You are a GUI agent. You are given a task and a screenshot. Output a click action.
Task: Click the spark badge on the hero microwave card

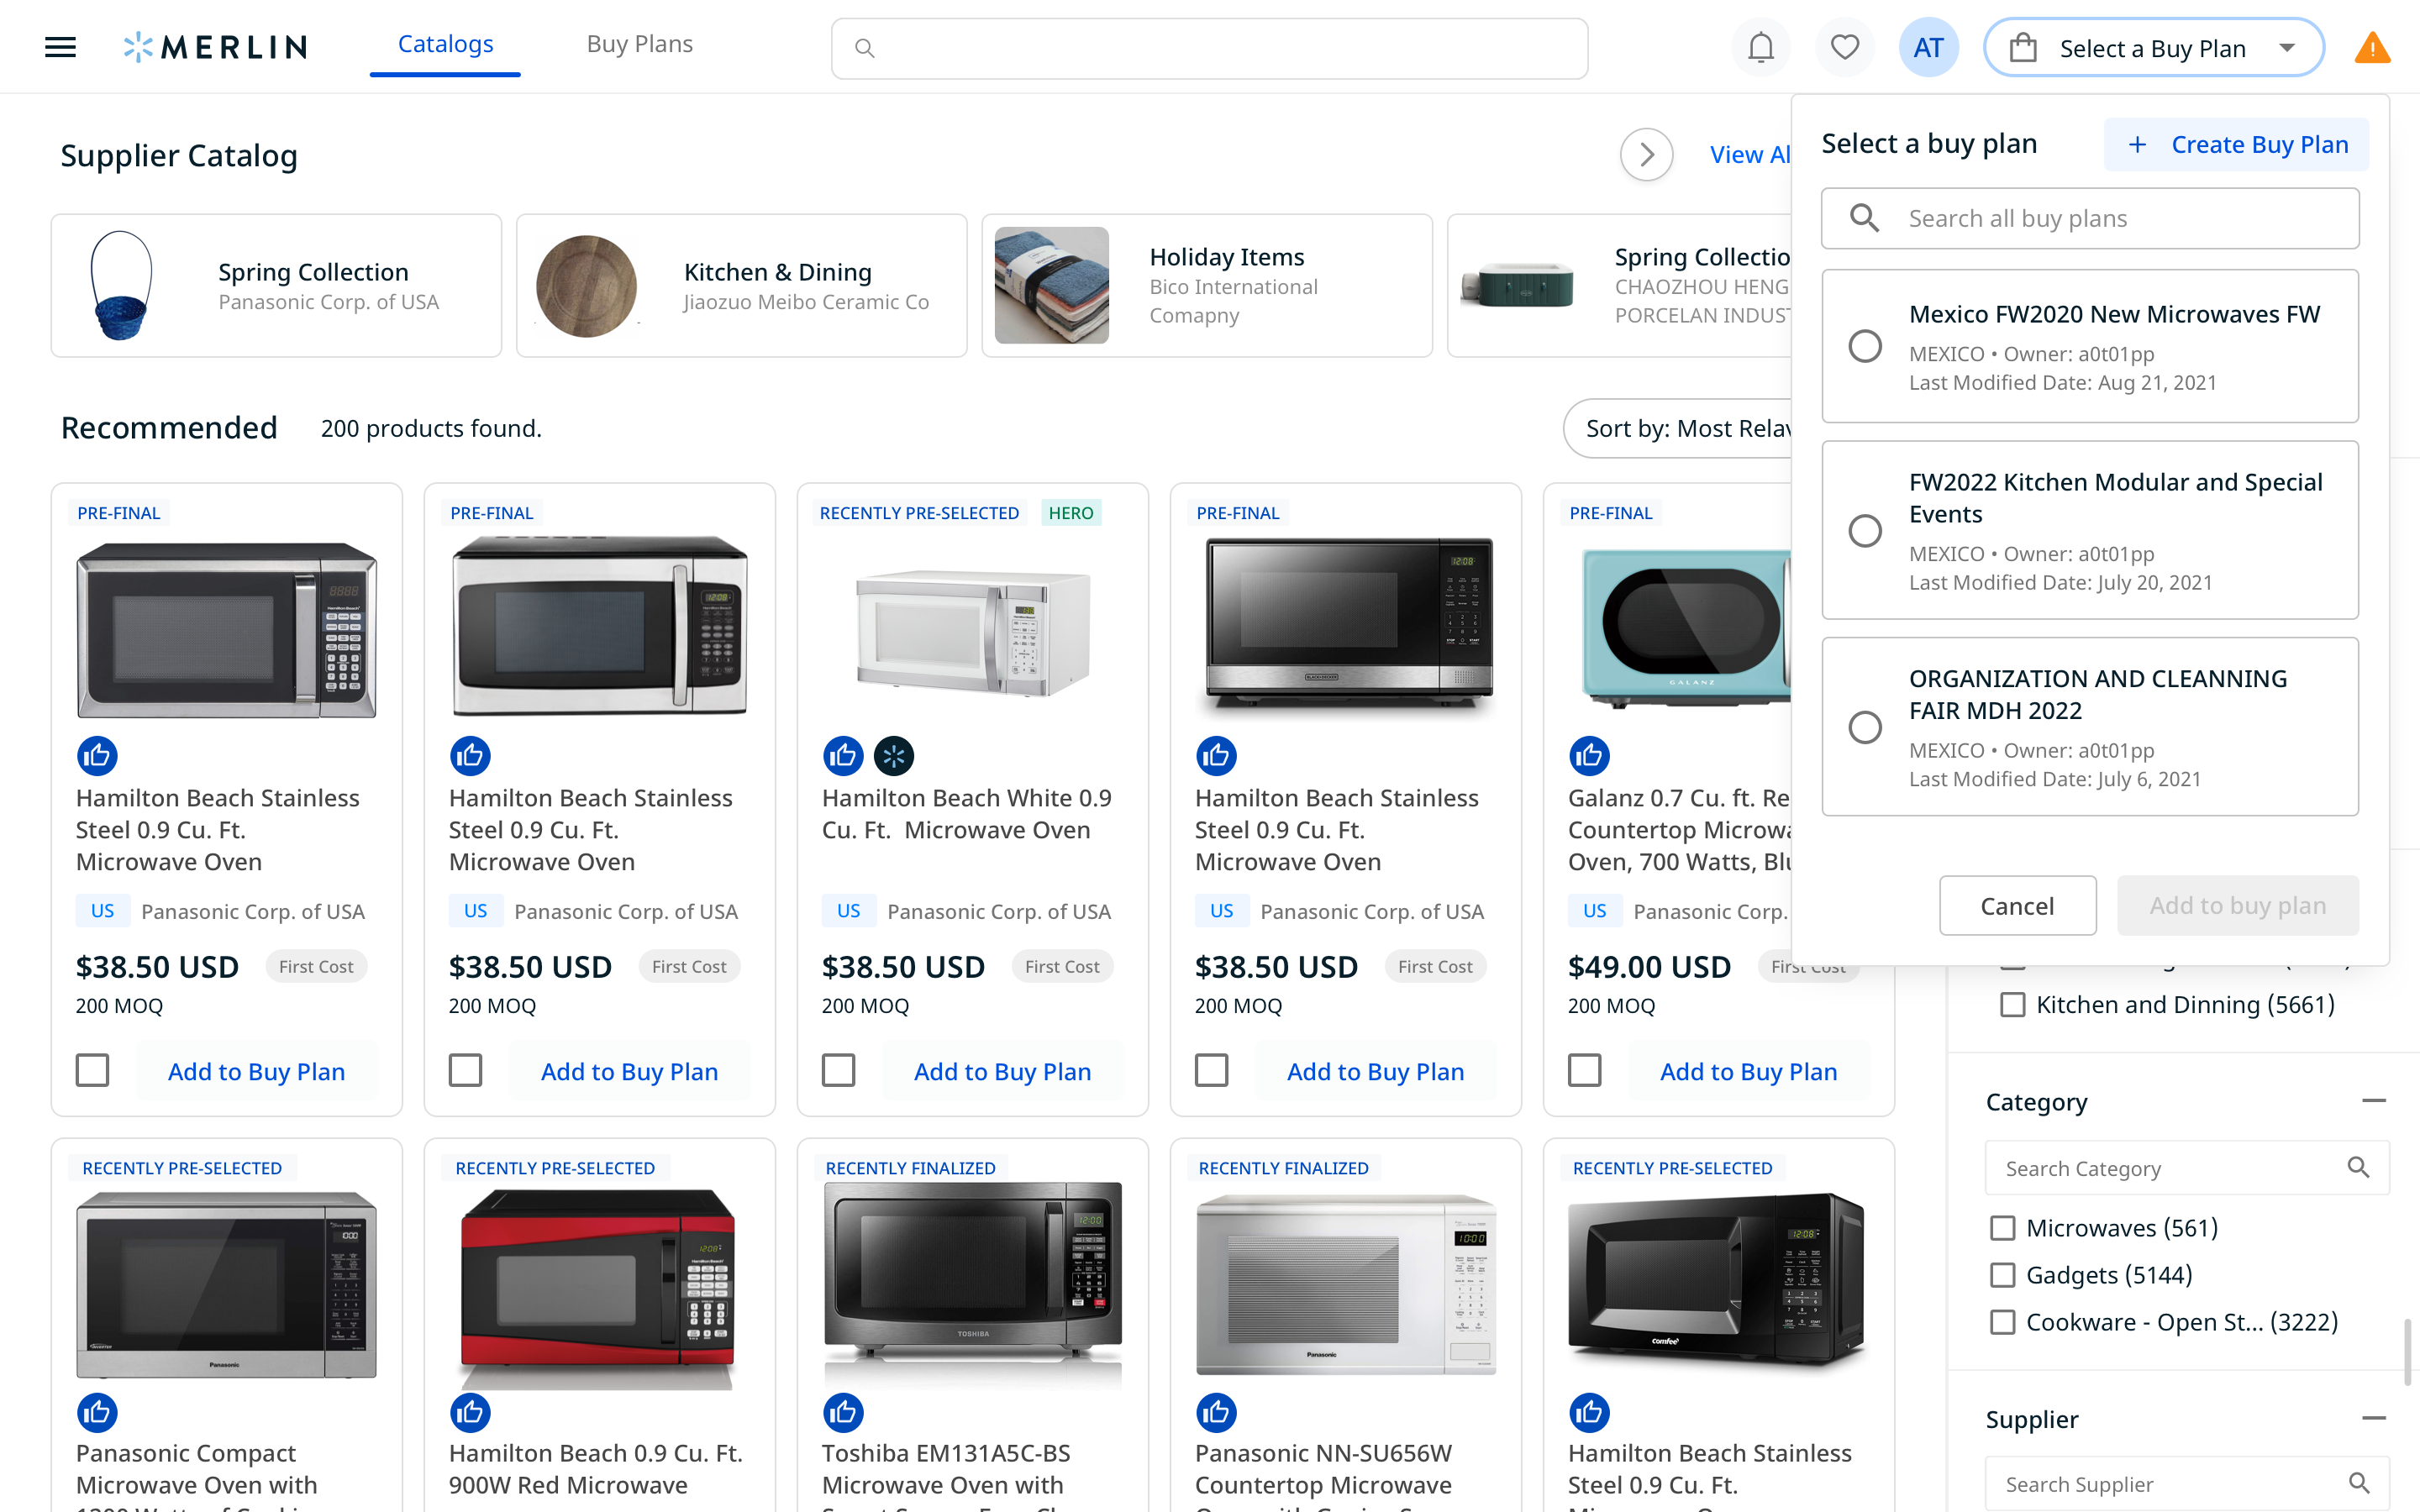(x=895, y=756)
